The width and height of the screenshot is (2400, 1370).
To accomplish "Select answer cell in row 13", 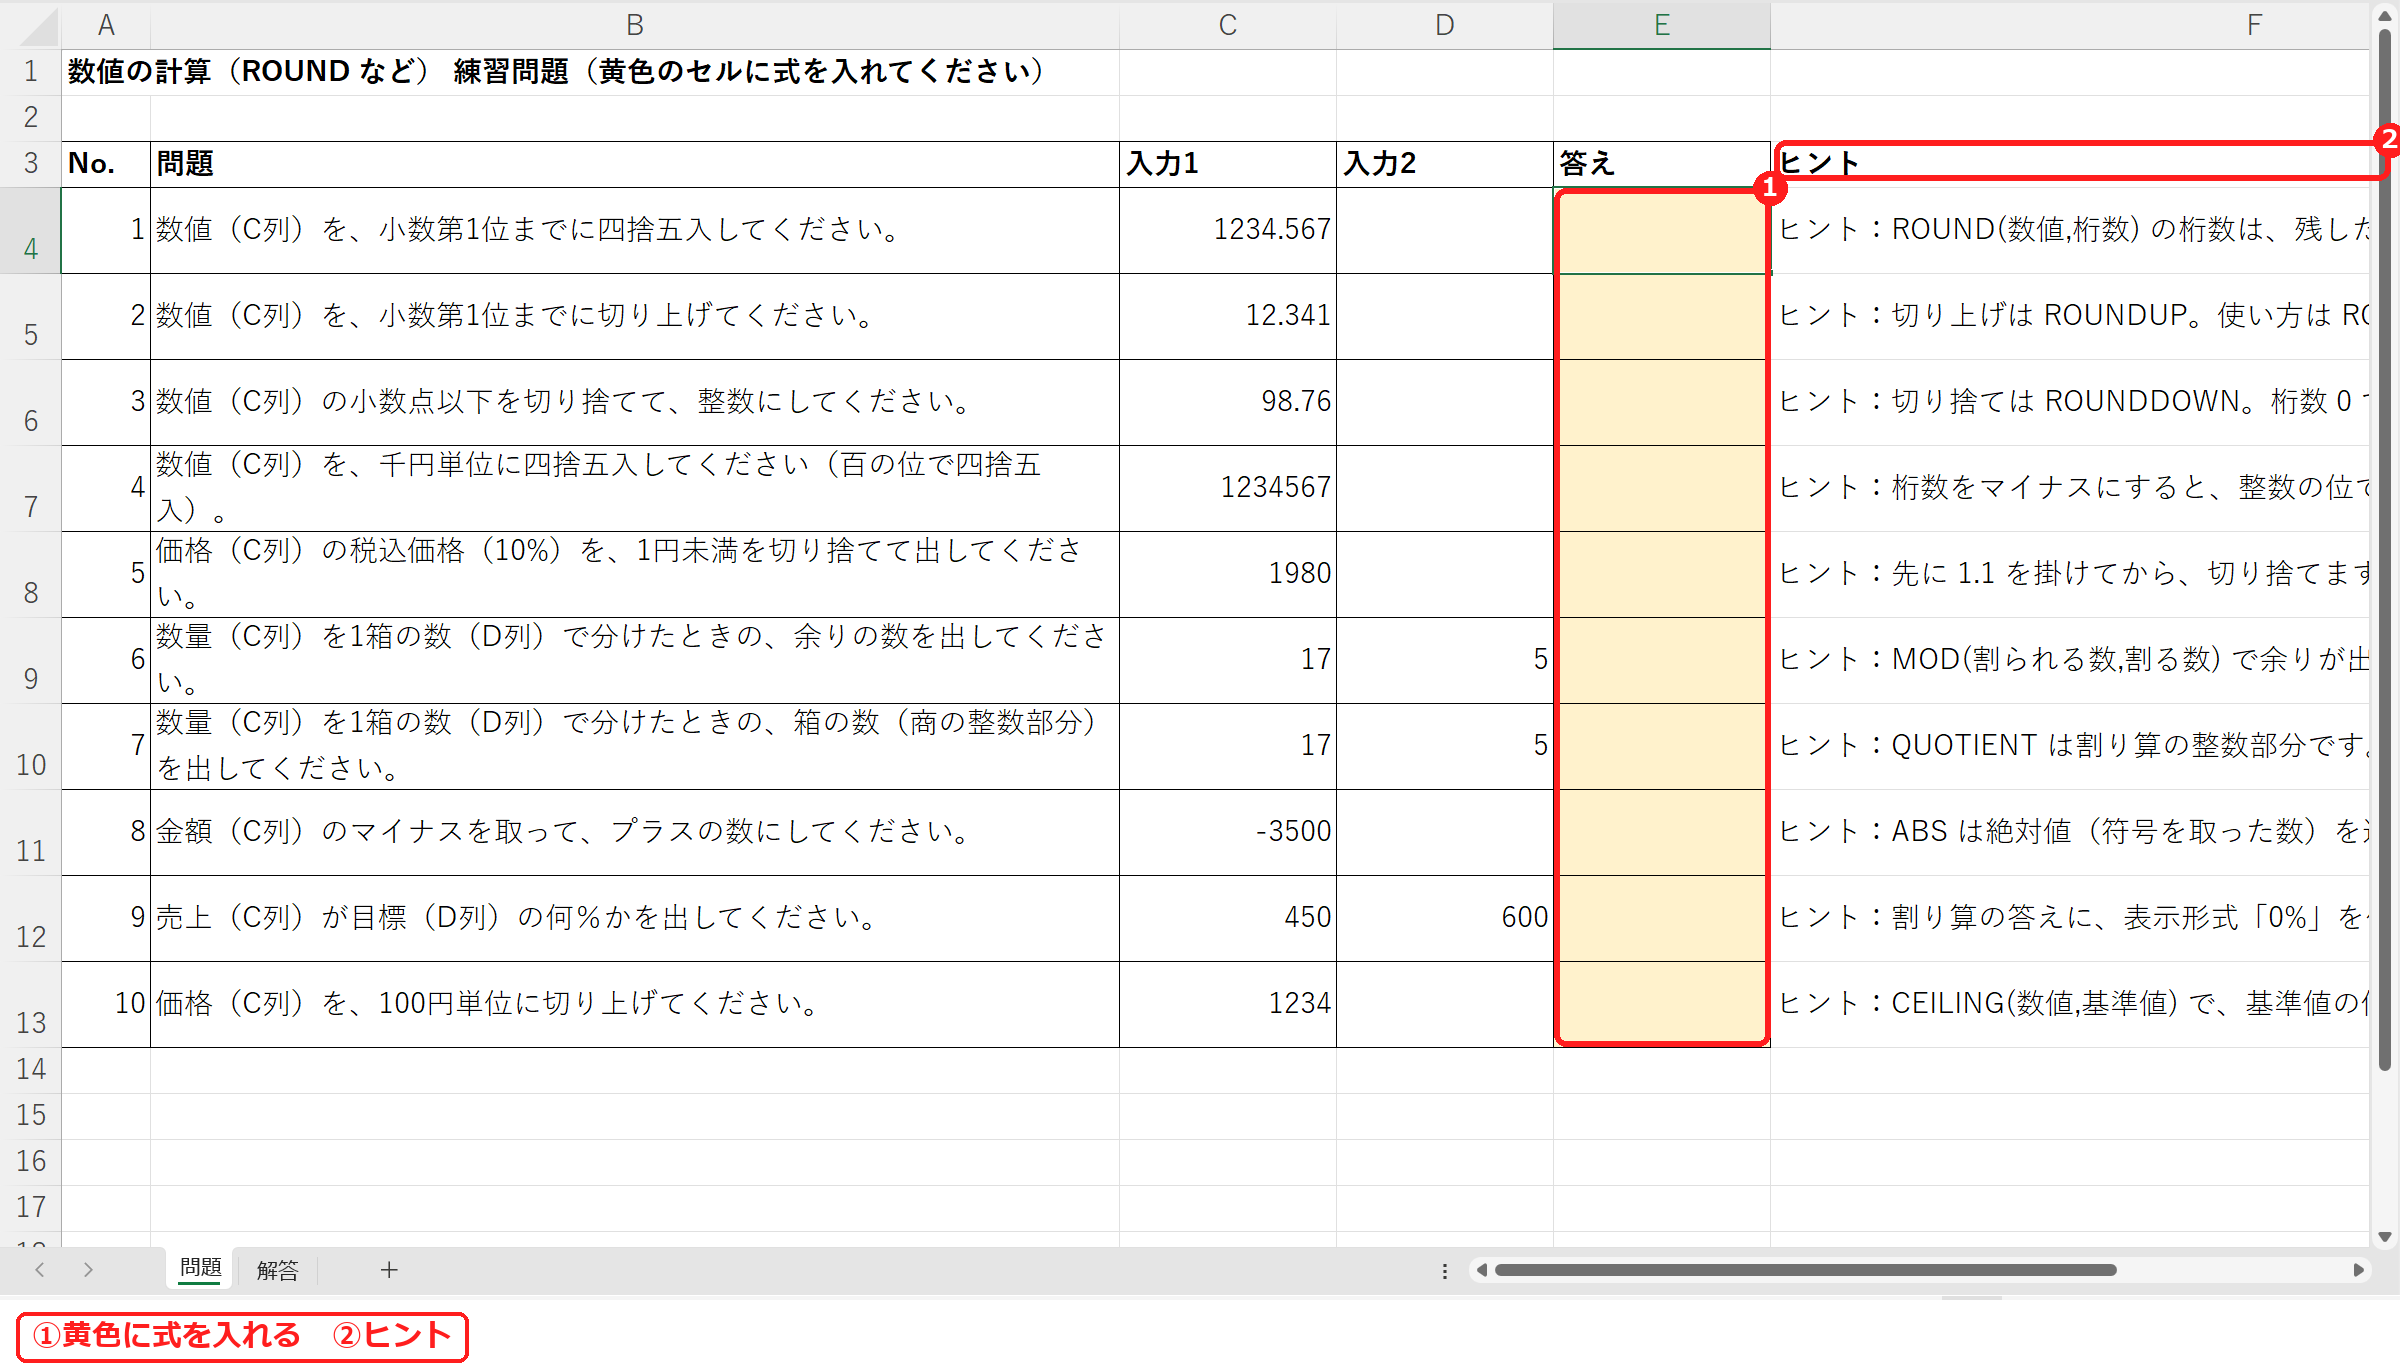I will coord(1662,1005).
